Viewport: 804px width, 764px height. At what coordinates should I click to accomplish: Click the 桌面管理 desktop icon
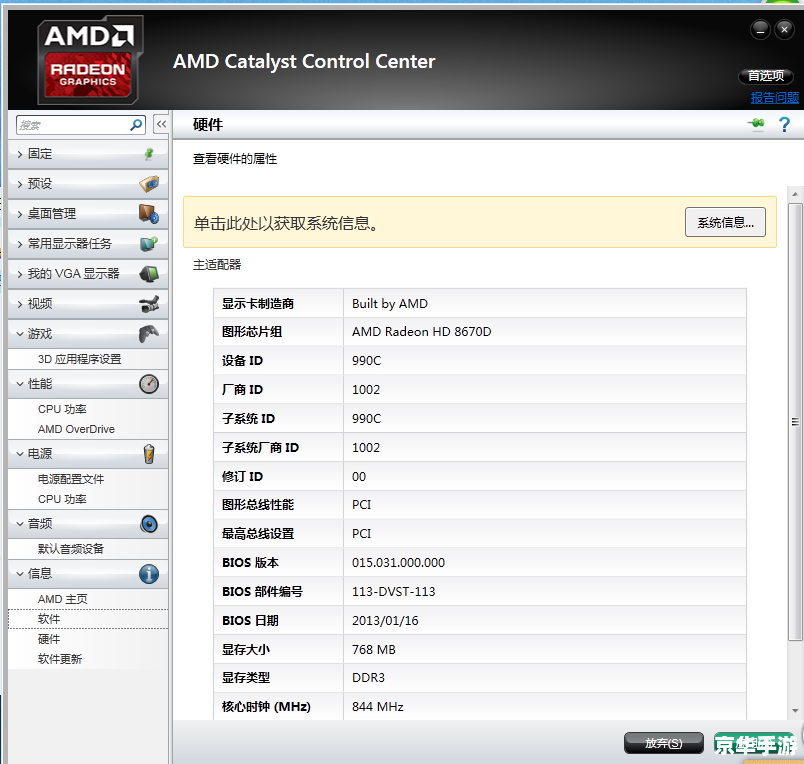tap(149, 214)
